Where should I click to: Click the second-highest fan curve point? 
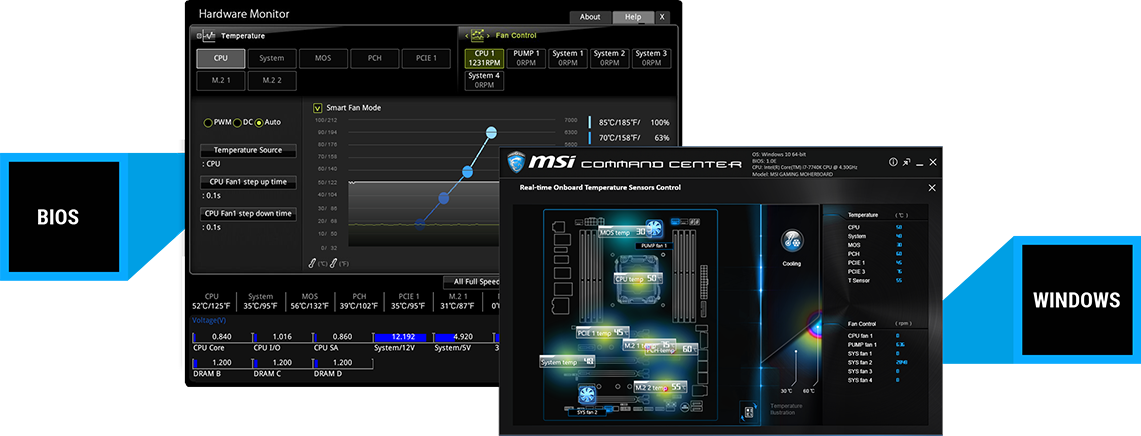[467, 172]
